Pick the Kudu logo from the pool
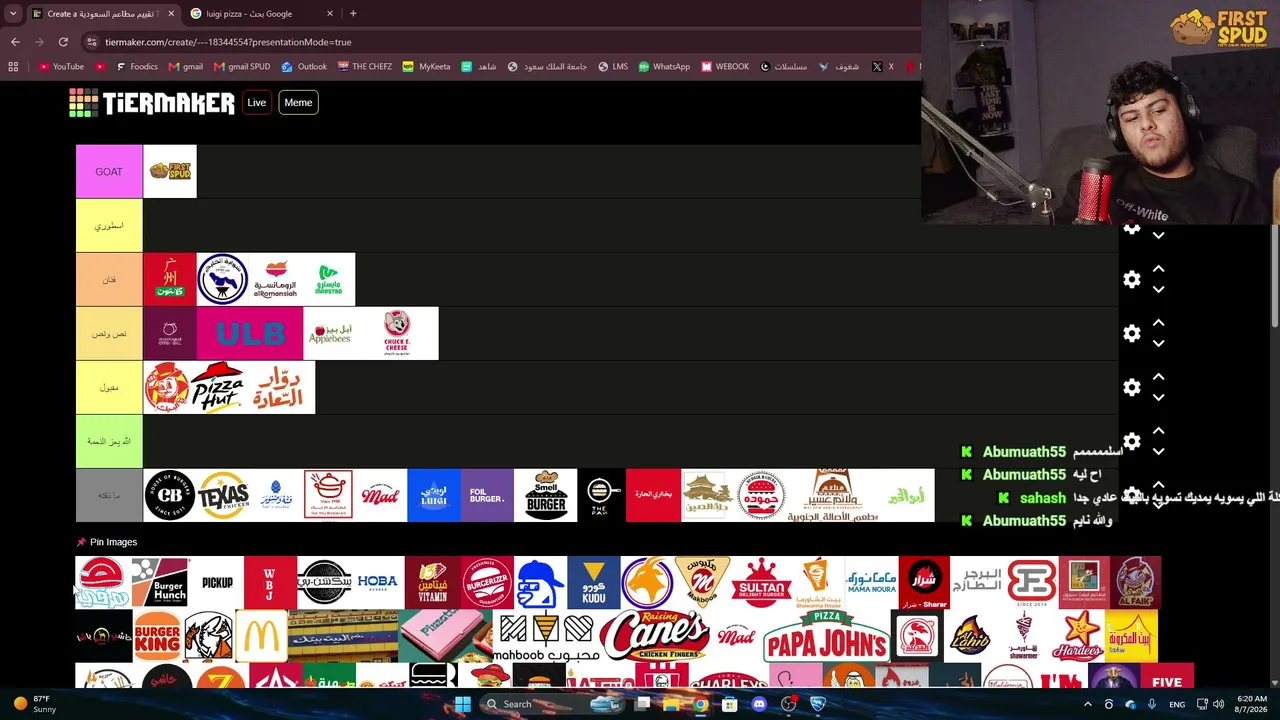1280x720 pixels. (593, 583)
